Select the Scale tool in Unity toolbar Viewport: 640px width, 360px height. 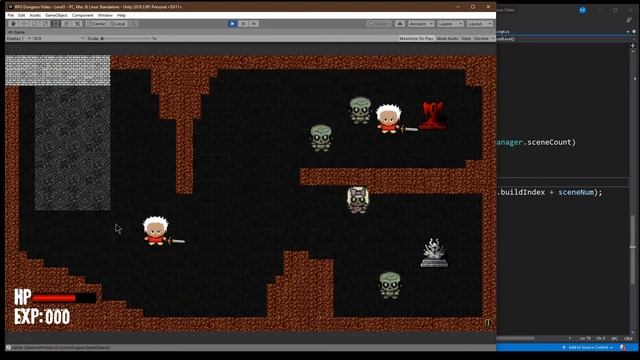45,24
